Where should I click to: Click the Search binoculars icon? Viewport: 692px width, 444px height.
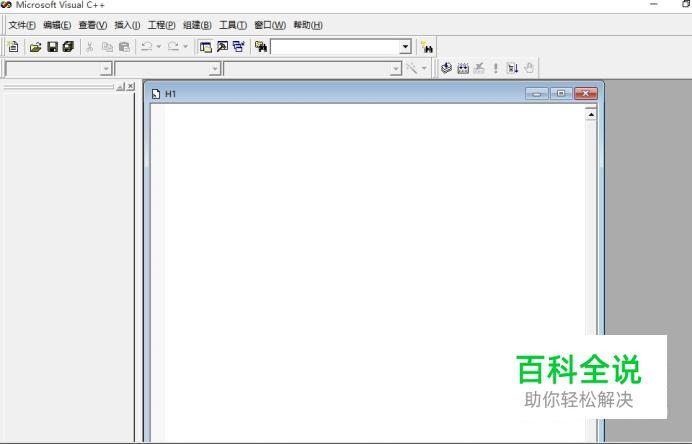pyautogui.click(x=427, y=47)
